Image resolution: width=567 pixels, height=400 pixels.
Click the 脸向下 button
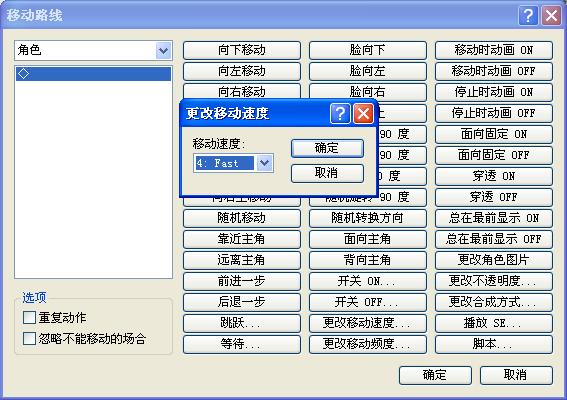coord(368,50)
